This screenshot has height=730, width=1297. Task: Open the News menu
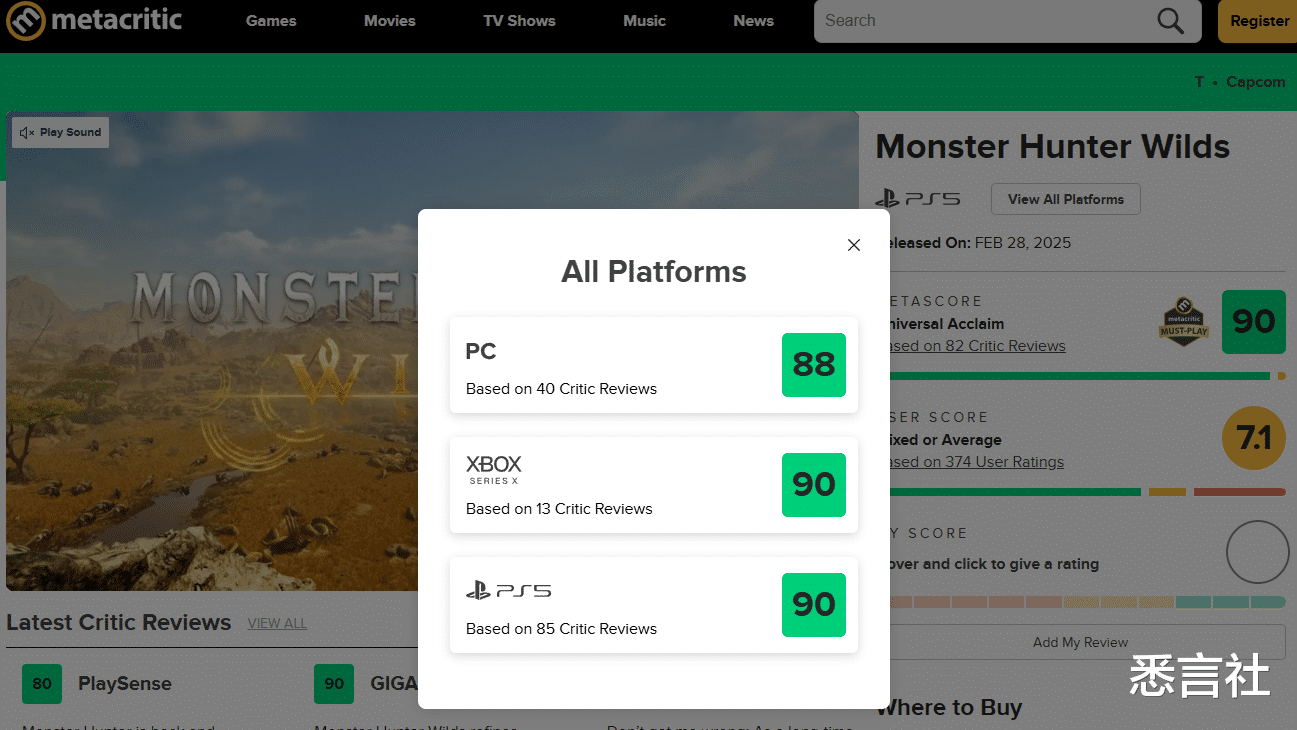point(753,21)
